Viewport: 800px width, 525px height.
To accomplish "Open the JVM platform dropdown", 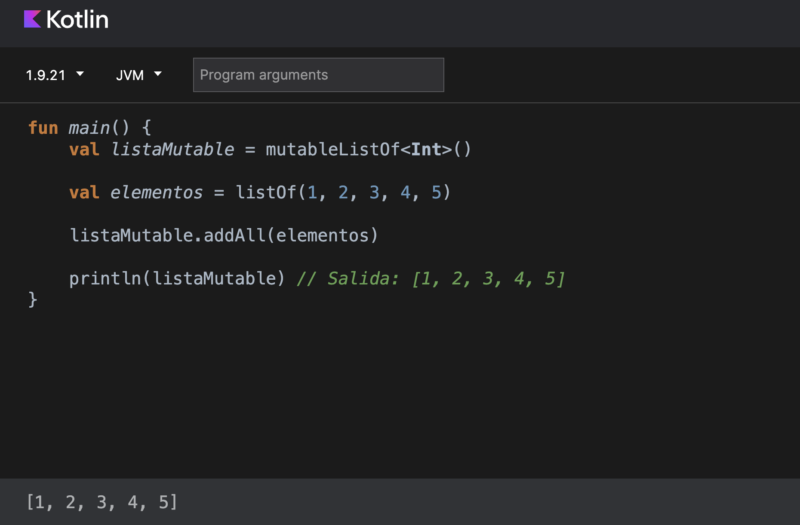I will [138, 75].
